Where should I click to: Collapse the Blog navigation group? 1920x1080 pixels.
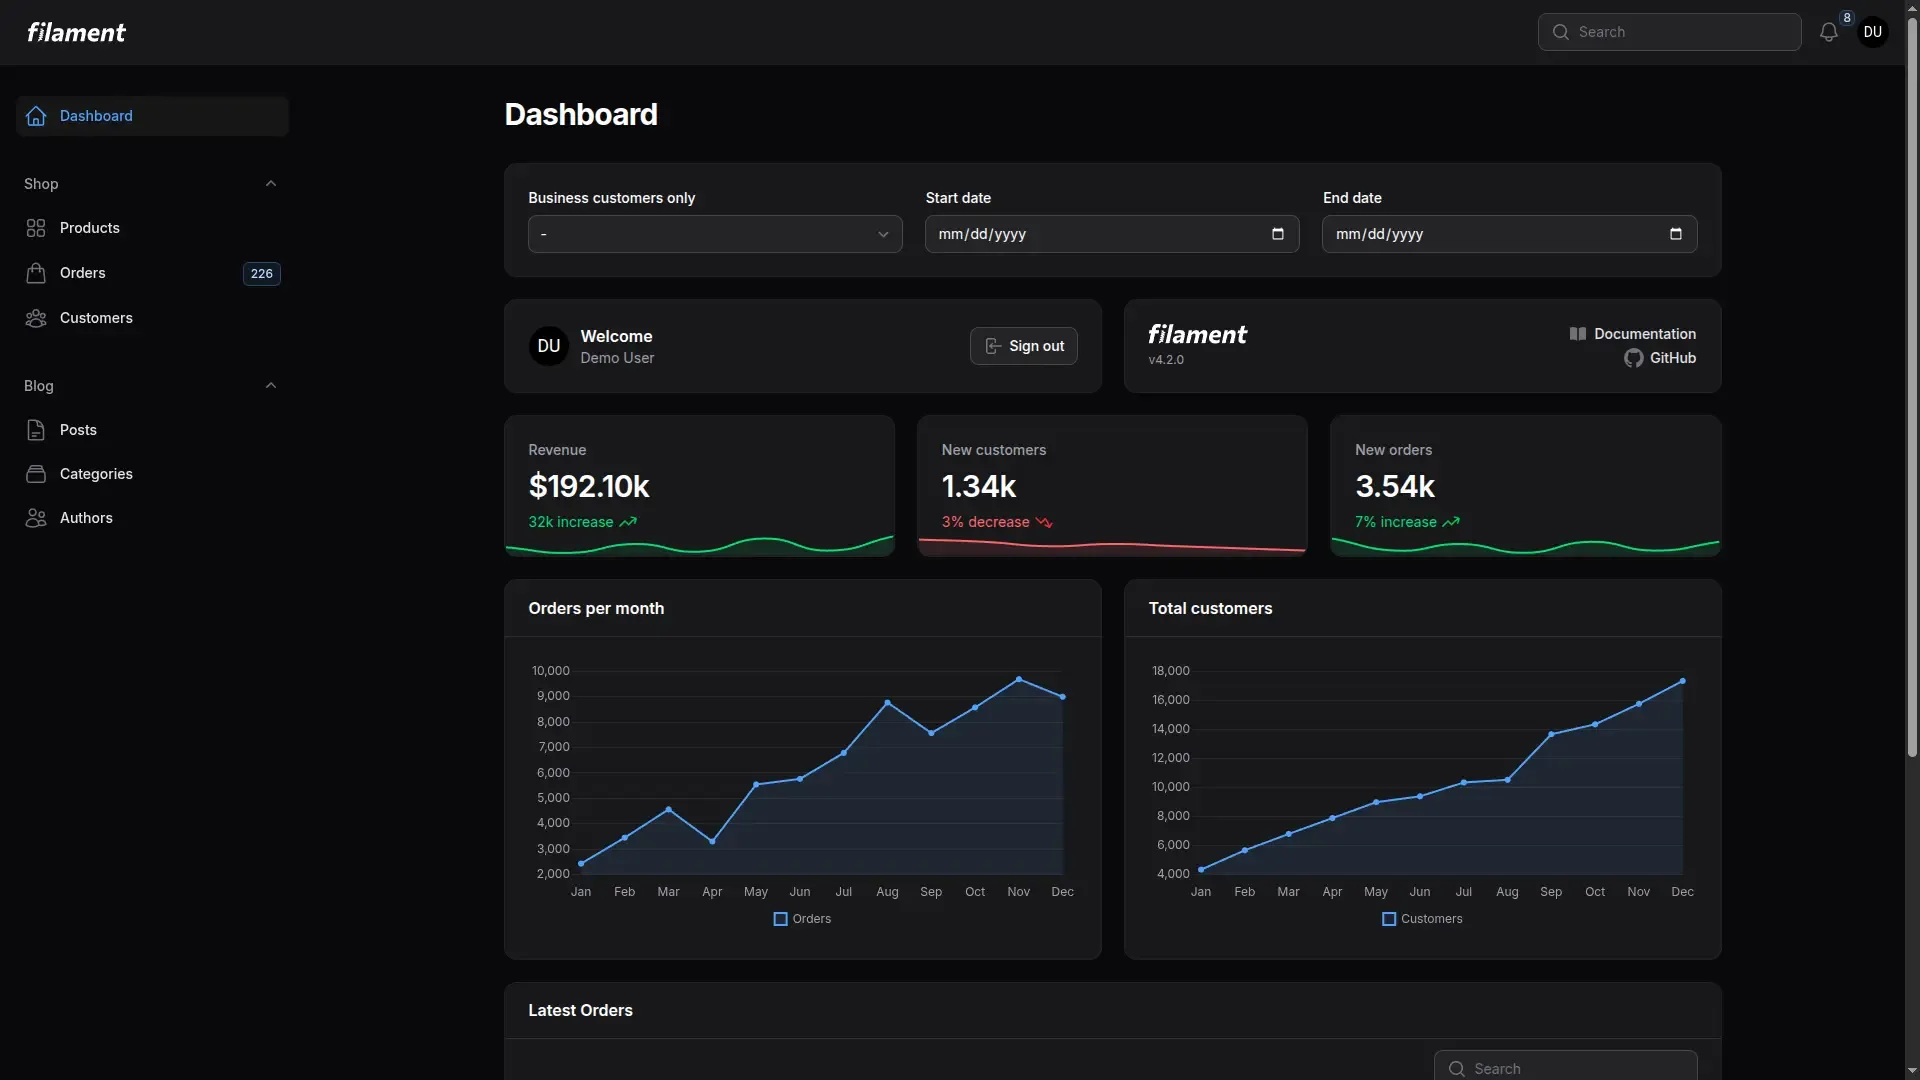tap(270, 386)
